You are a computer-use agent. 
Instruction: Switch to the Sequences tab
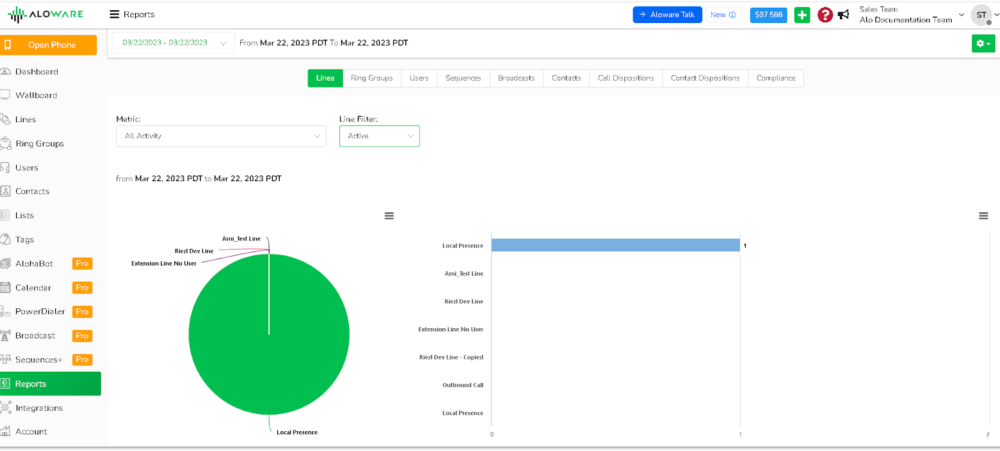(x=463, y=78)
